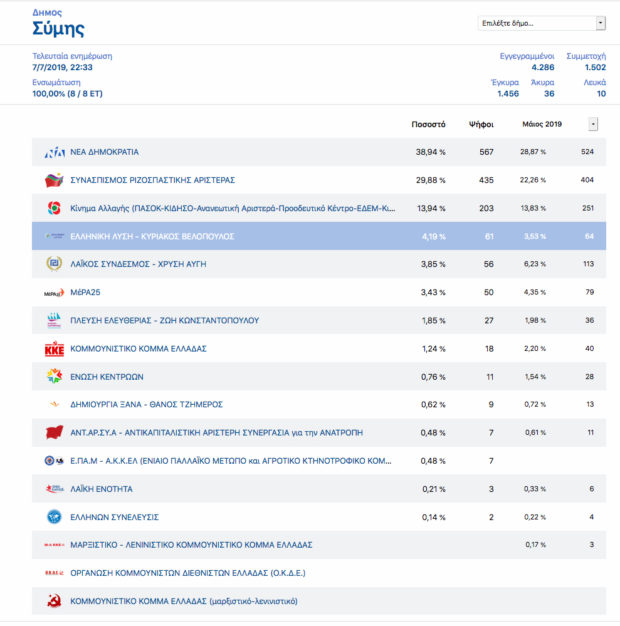
Task: Click the Σύμης municipality title
Action: pos(58,29)
